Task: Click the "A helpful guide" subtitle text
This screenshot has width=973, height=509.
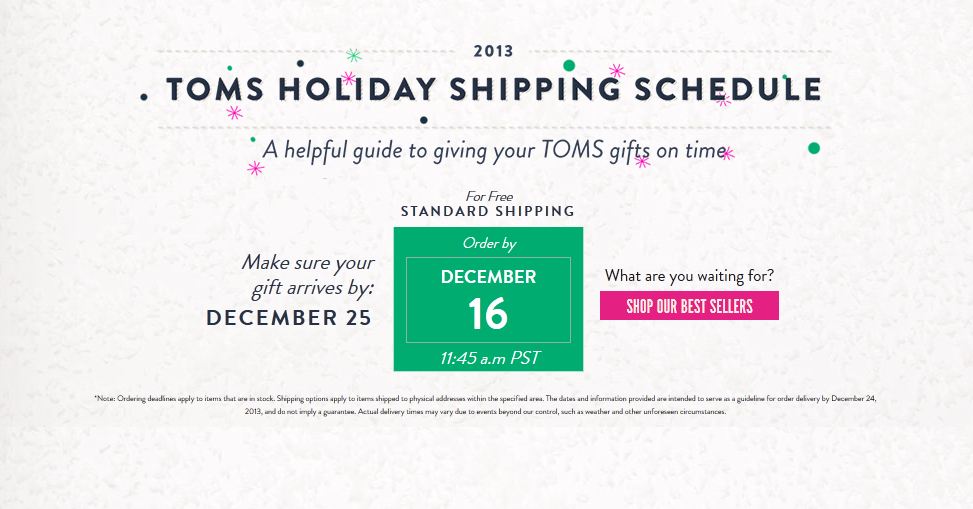Action: (x=493, y=150)
